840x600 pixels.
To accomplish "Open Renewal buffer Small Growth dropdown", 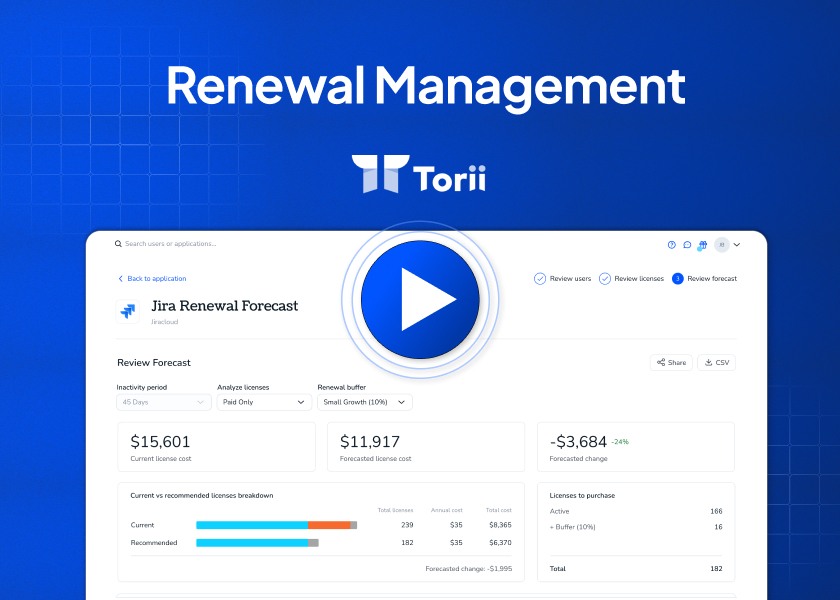I will (x=365, y=402).
